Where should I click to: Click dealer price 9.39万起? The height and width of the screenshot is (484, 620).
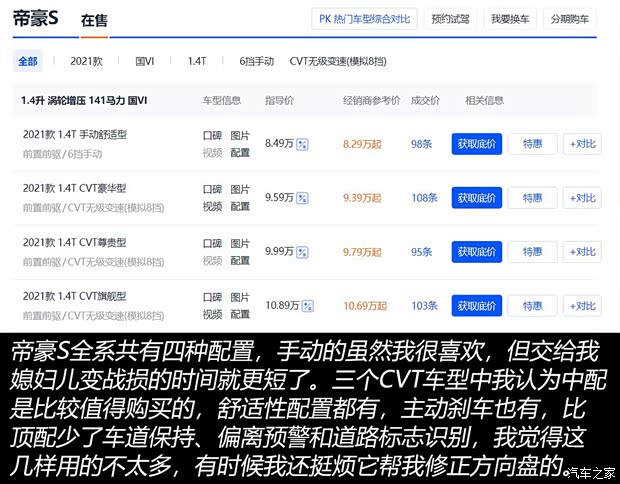coord(362,198)
